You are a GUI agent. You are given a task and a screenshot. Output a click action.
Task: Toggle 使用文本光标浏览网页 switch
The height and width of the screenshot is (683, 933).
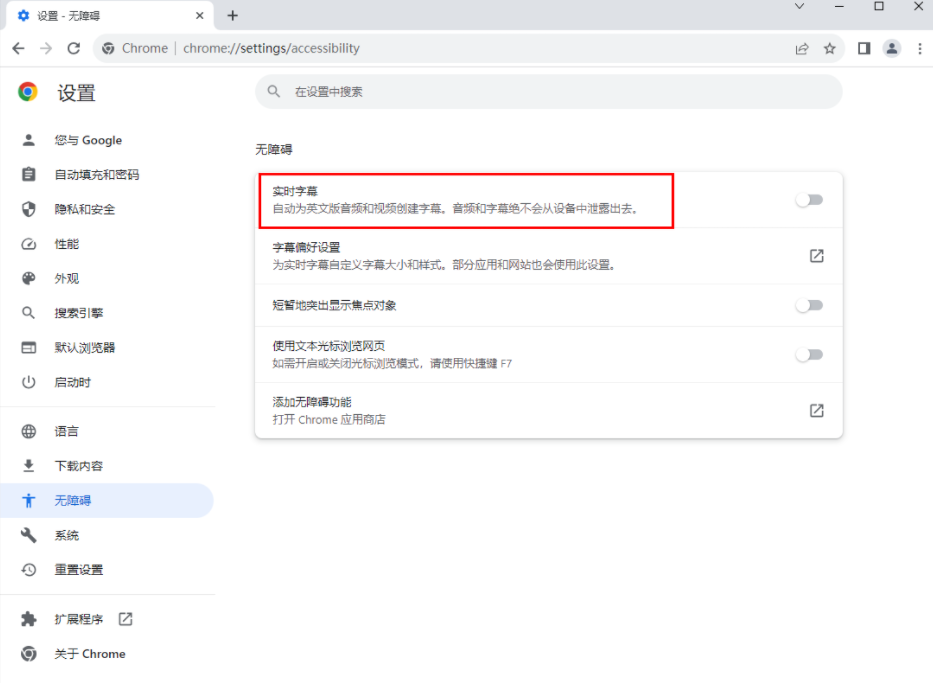(809, 355)
